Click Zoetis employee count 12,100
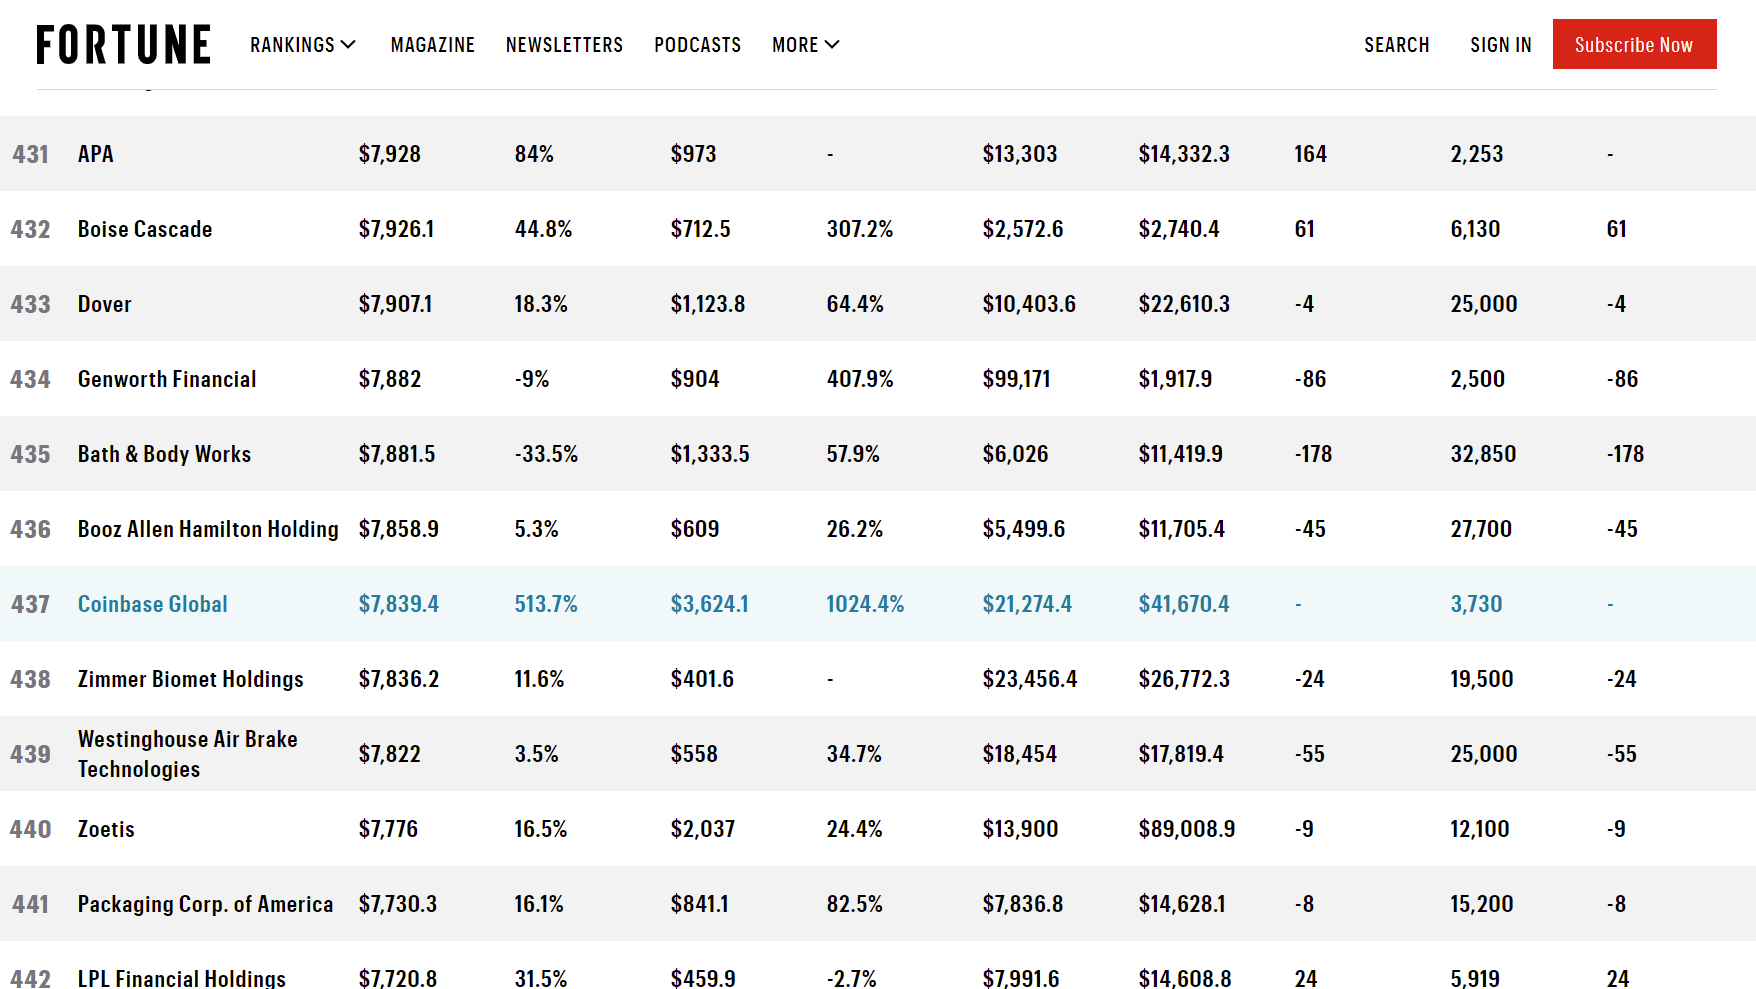 pyautogui.click(x=1480, y=829)
